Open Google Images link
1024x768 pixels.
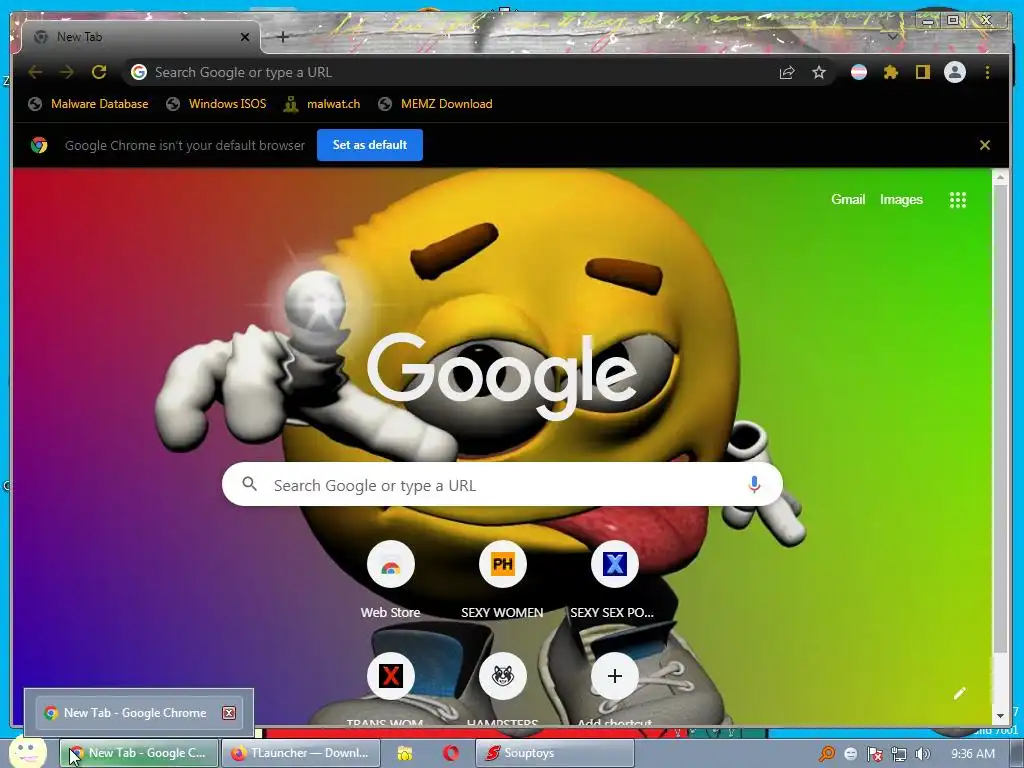pos(901,200)
